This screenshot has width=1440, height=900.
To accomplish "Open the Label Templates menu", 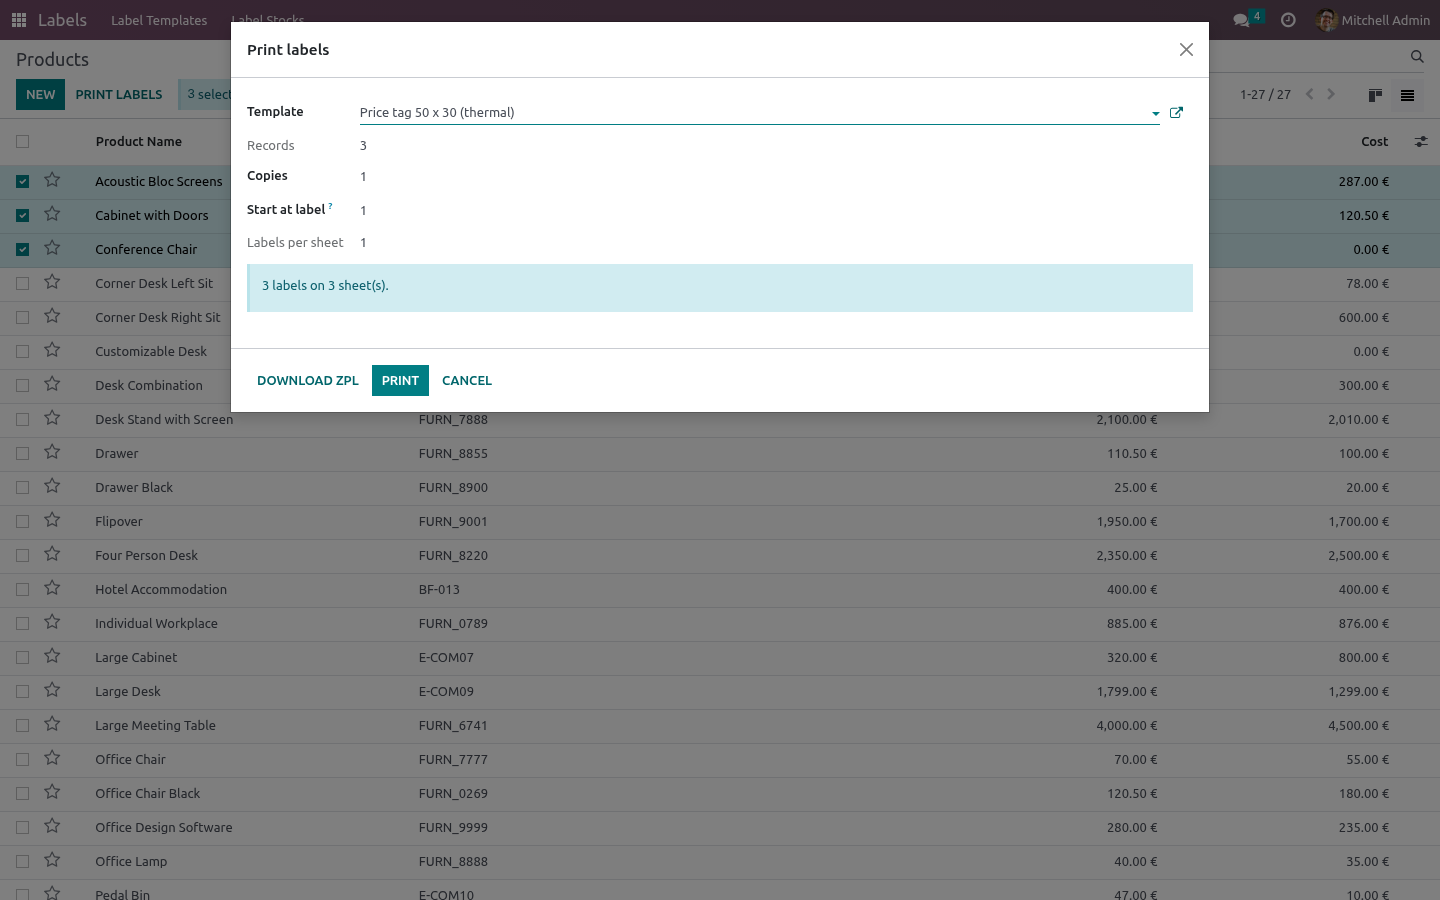I will coord(159,20).
